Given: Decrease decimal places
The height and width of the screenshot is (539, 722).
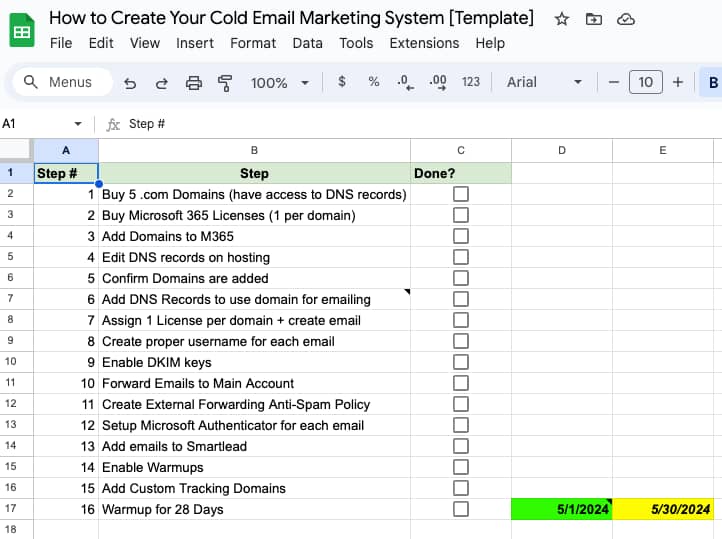Looking at the screenshot, I should (405, 82).
